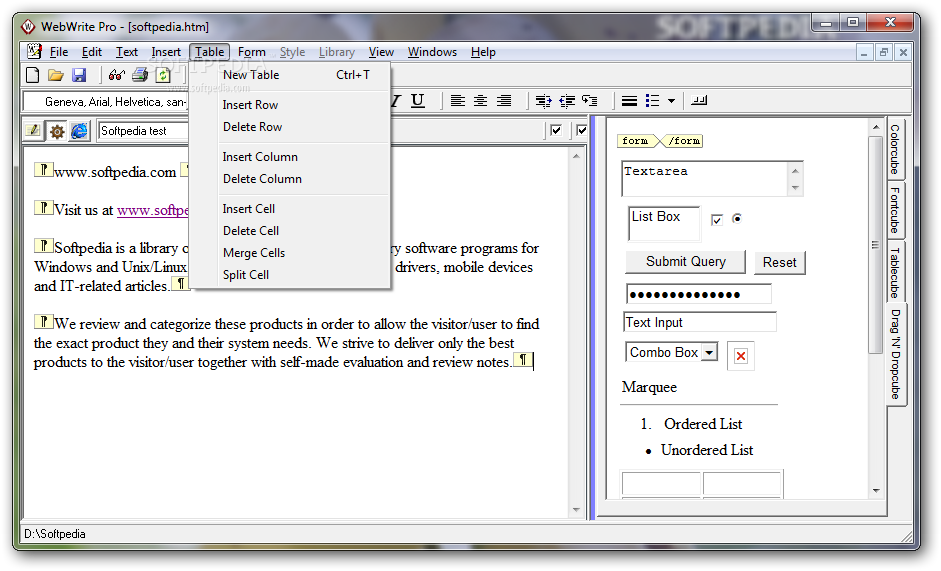This screenshot has width=941, height=571.
Task: Open the File menu
Action: tap(59, 52)
